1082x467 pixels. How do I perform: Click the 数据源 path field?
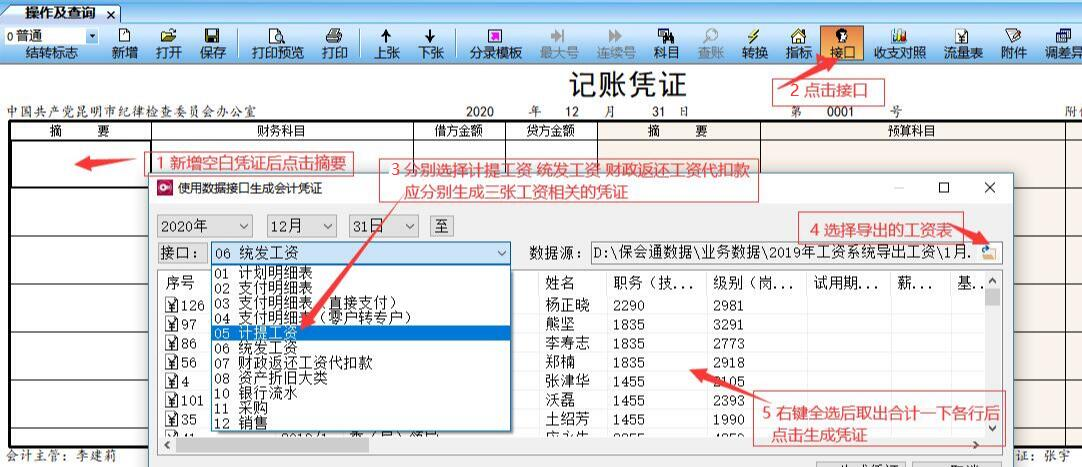coord(784,253)
